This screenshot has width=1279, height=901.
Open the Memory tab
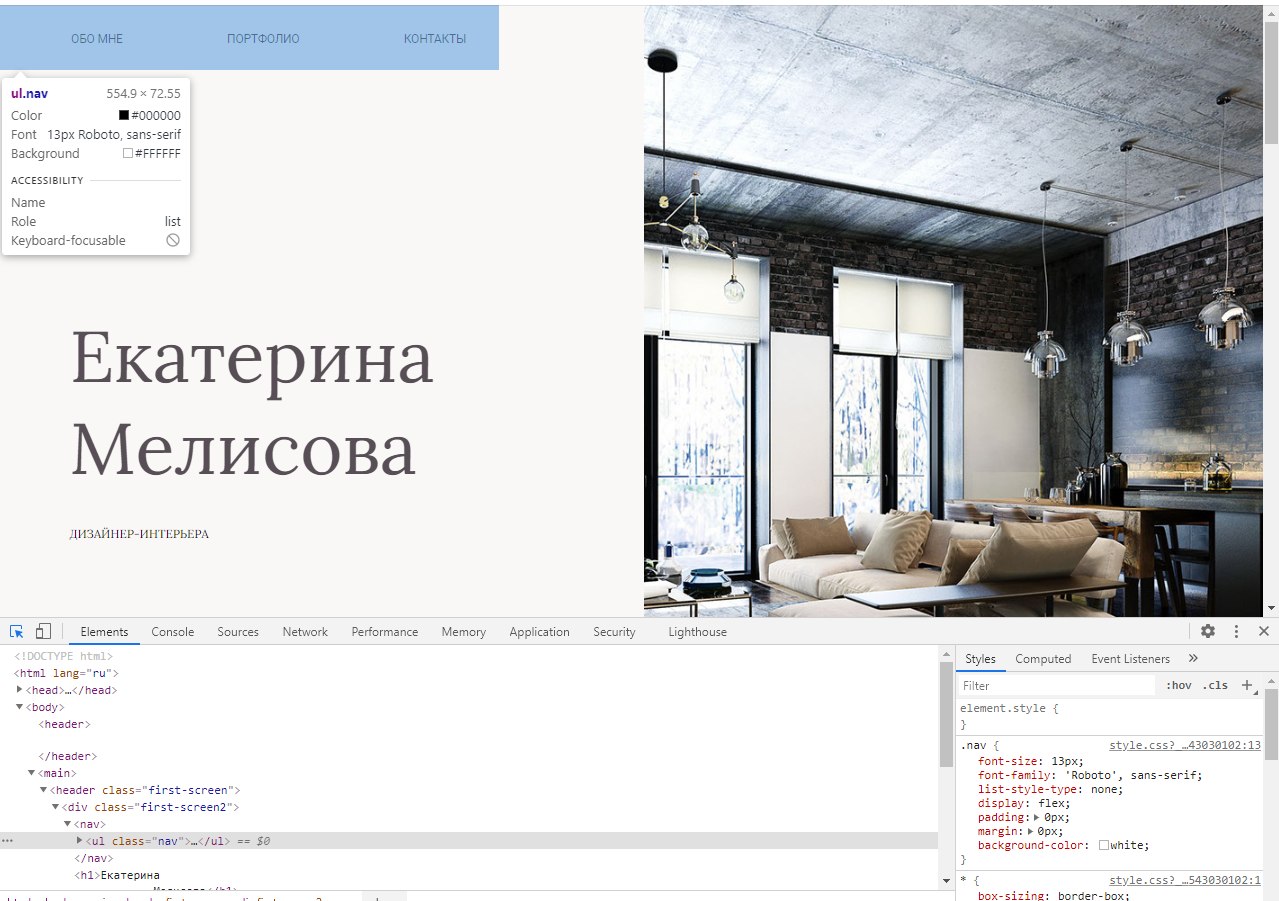click(x=464, y=632)
